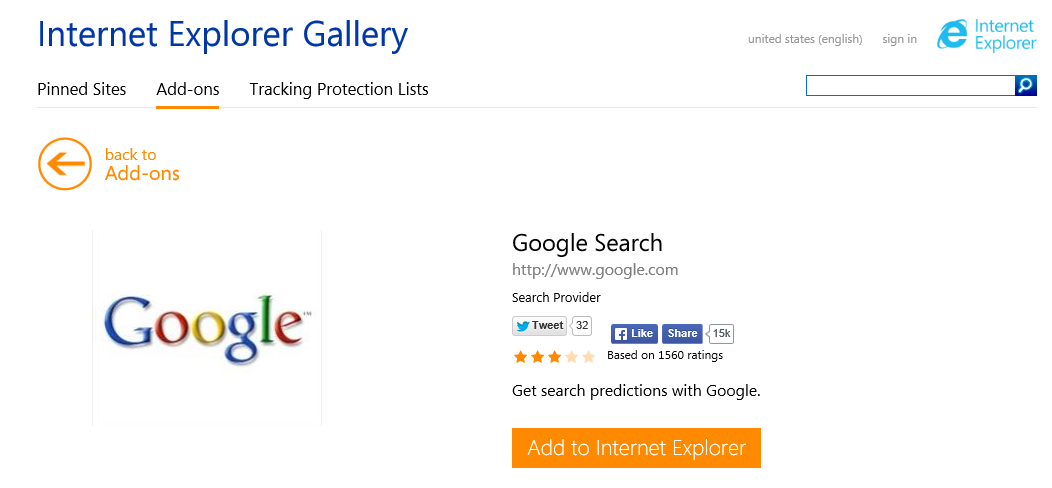The image size is (1052, 488).
Task: Click the third rating star
Action: 554,356
